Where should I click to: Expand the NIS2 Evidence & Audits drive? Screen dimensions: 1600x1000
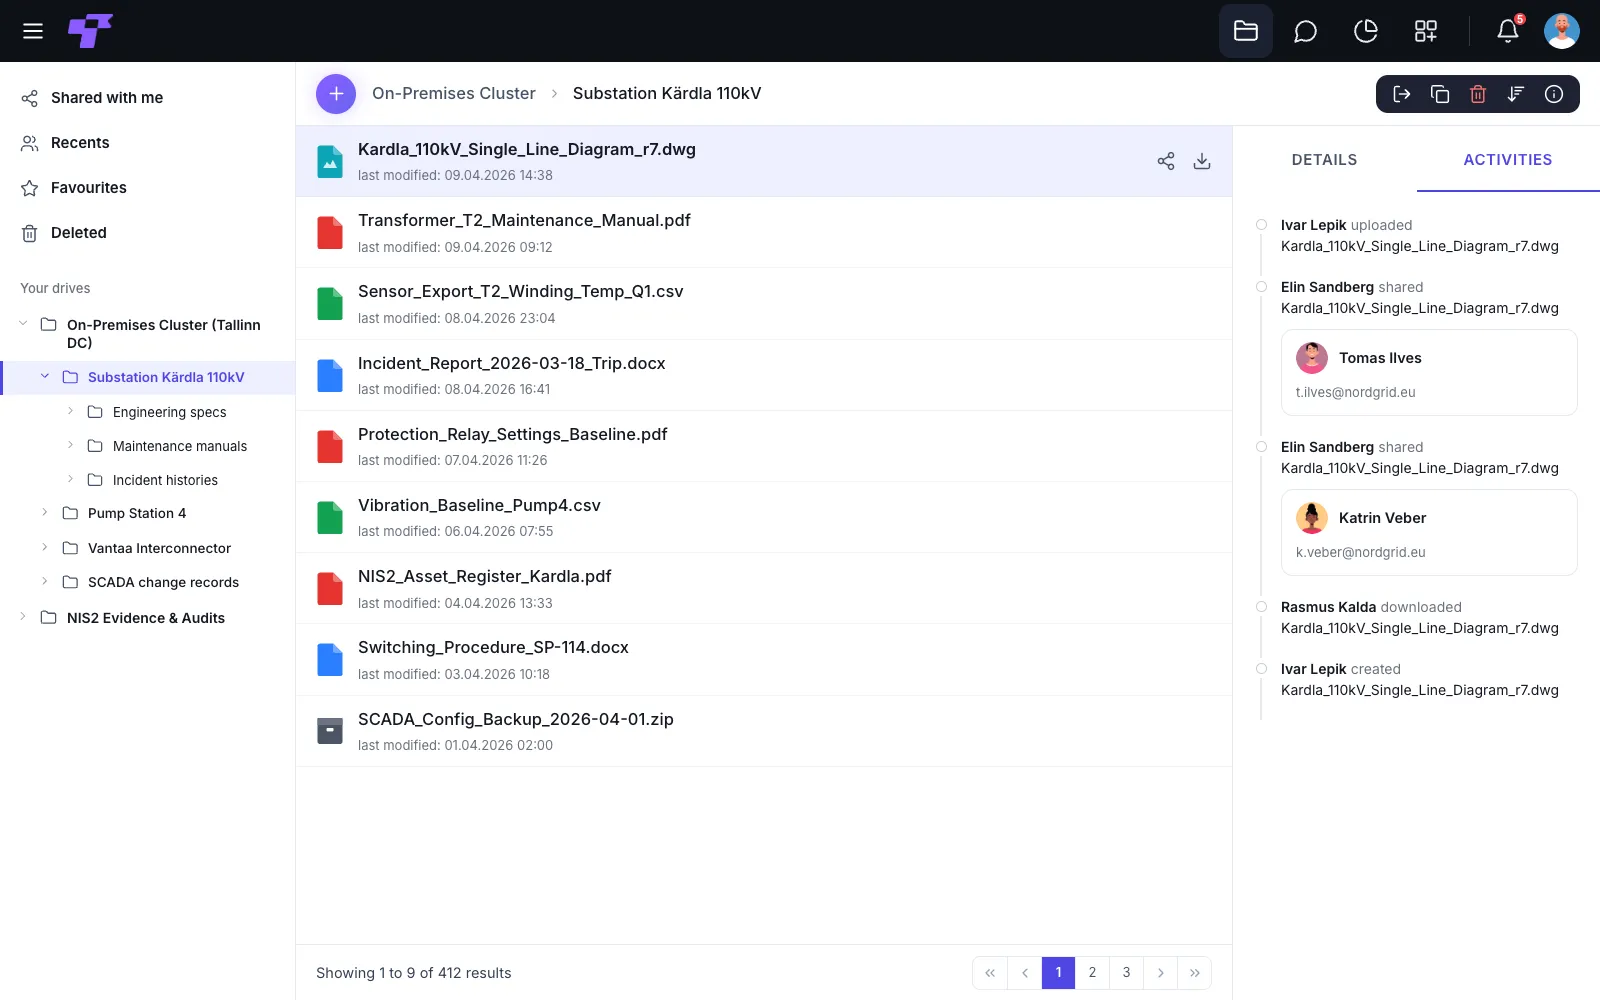coord(23,617)
